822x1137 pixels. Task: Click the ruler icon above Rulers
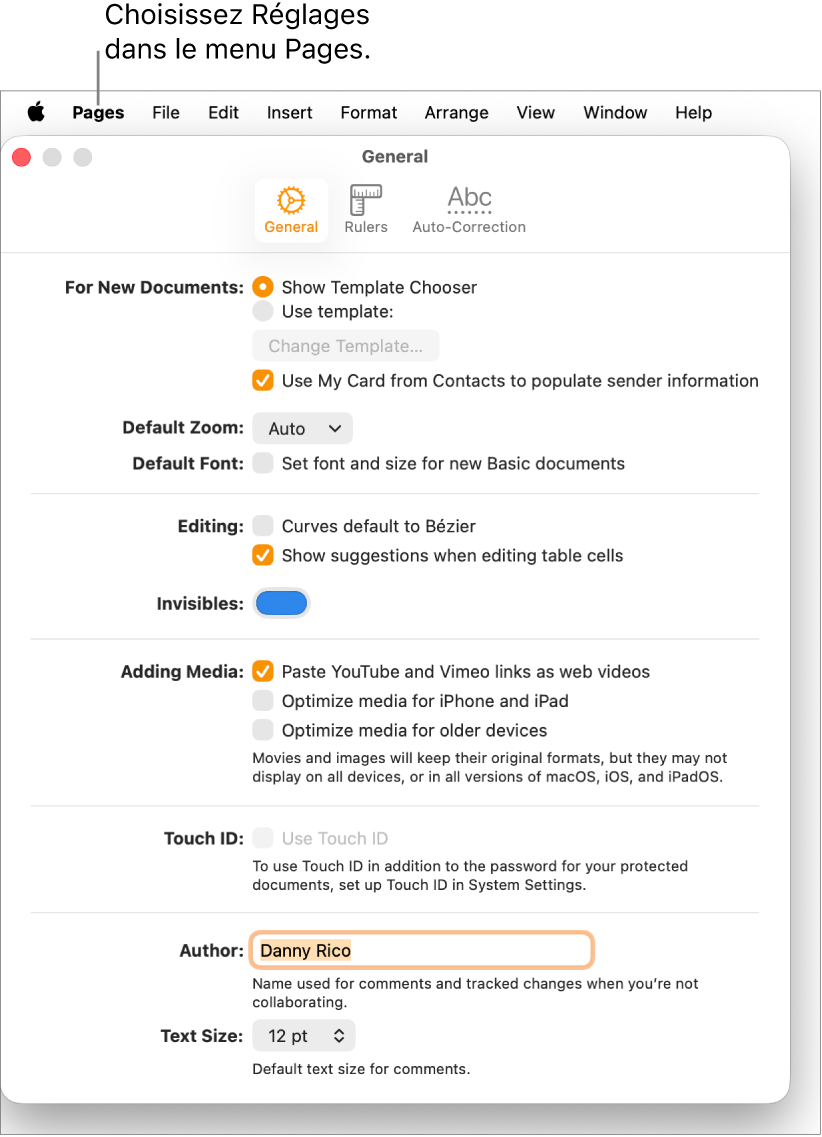pyautogui.click(x=365, y=198)
